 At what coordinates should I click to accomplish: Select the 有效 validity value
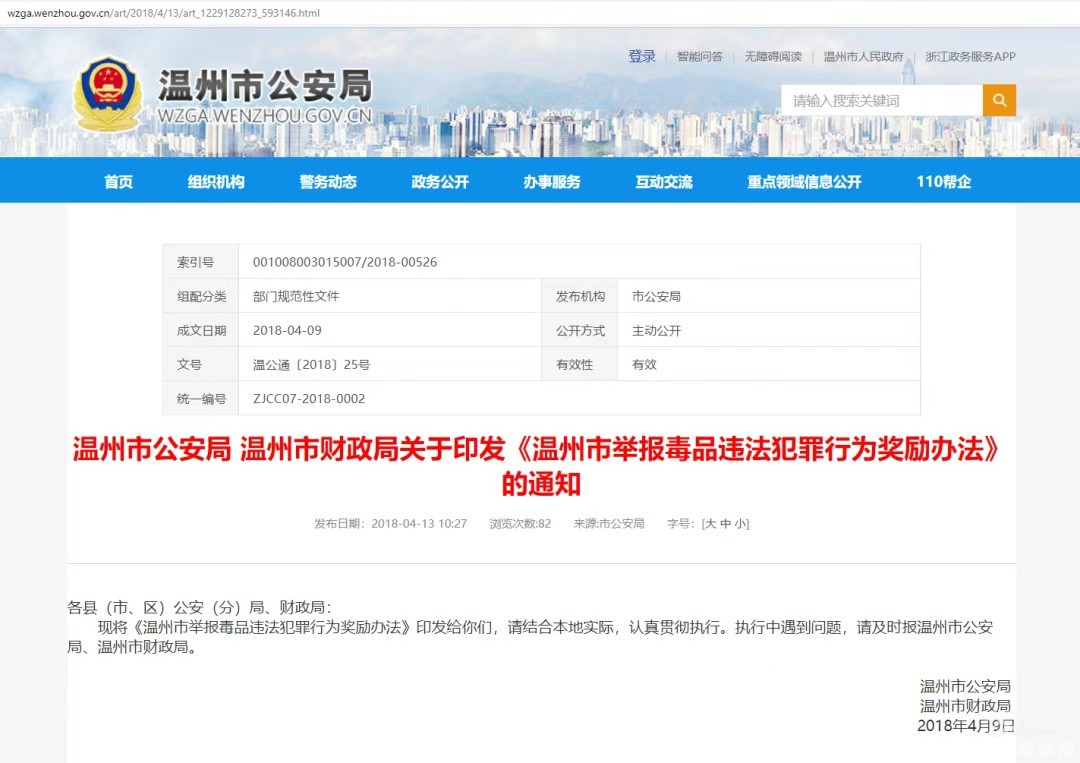[x=644, y=364]
